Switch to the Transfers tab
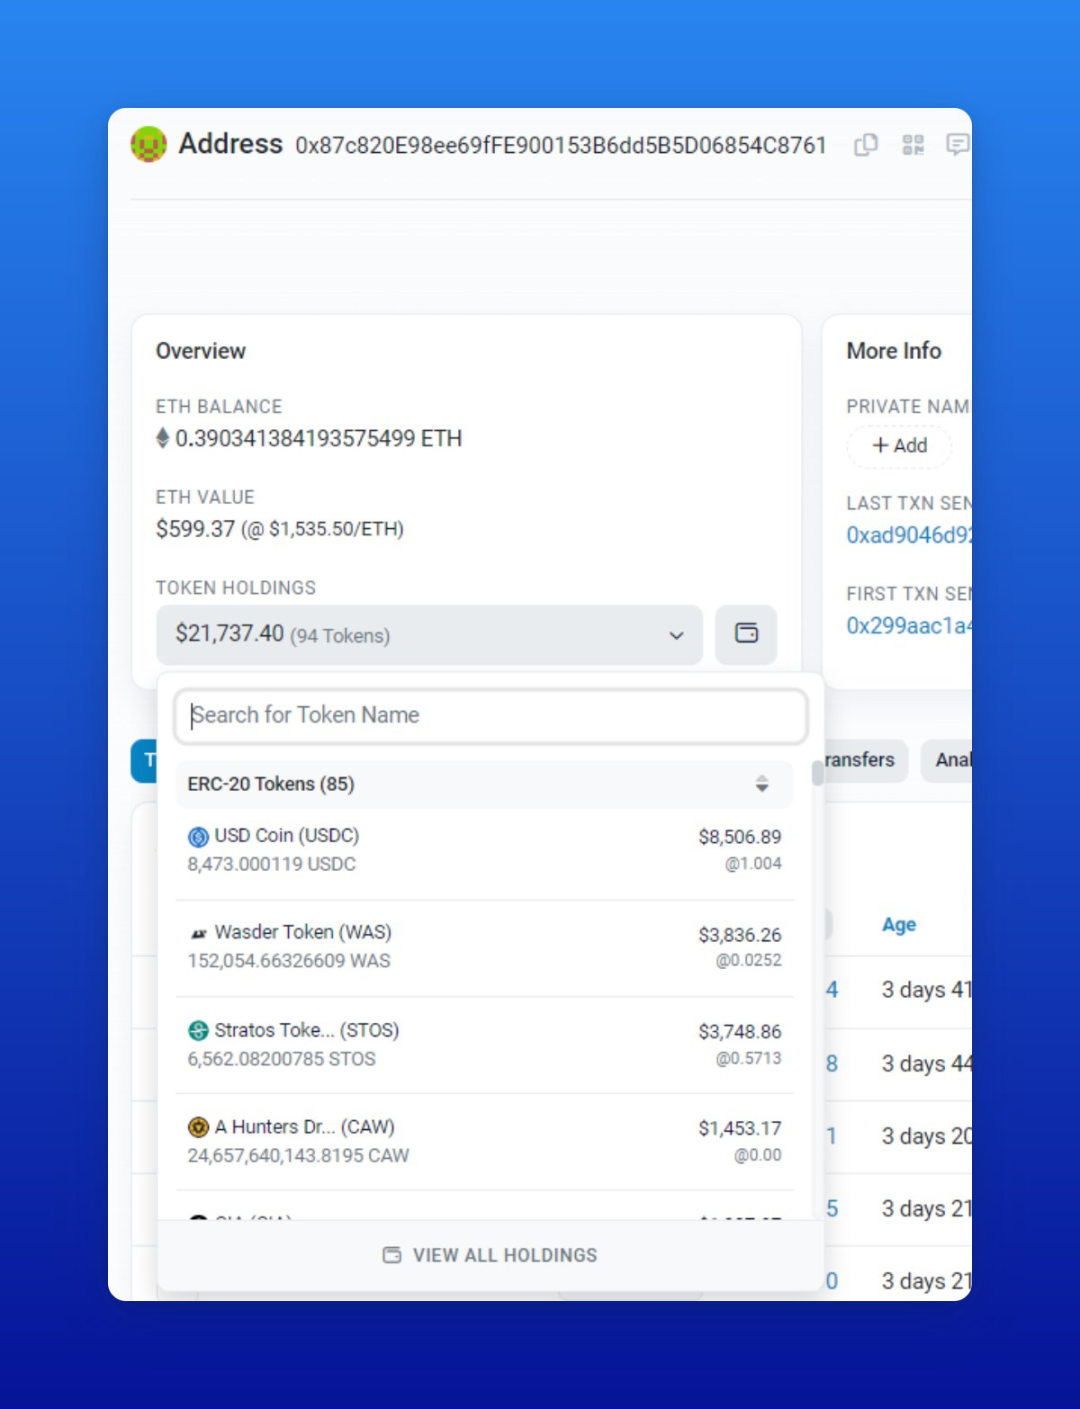Viewport: 1080px width, 1409px height. 861,760
